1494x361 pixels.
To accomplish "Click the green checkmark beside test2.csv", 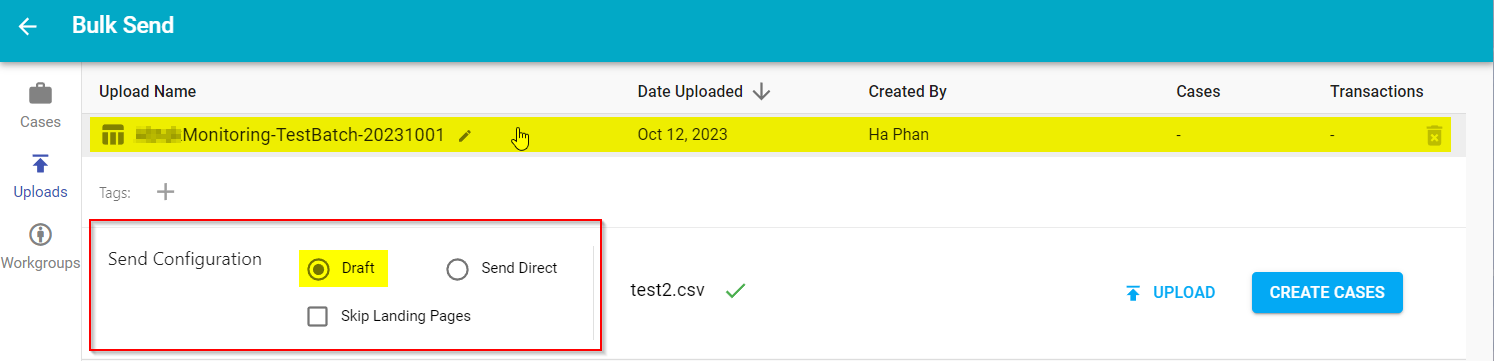I will tap(736, 291).
